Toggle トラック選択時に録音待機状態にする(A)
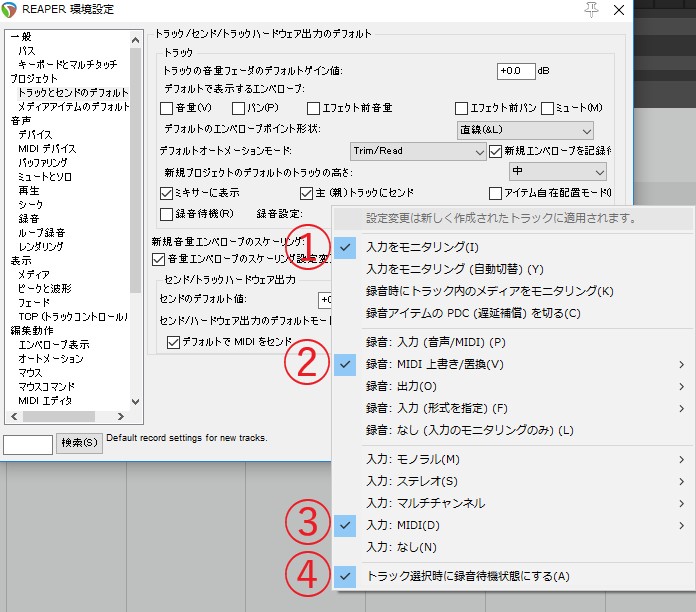The height and width of the screenshot is (612, 696). 514,576
